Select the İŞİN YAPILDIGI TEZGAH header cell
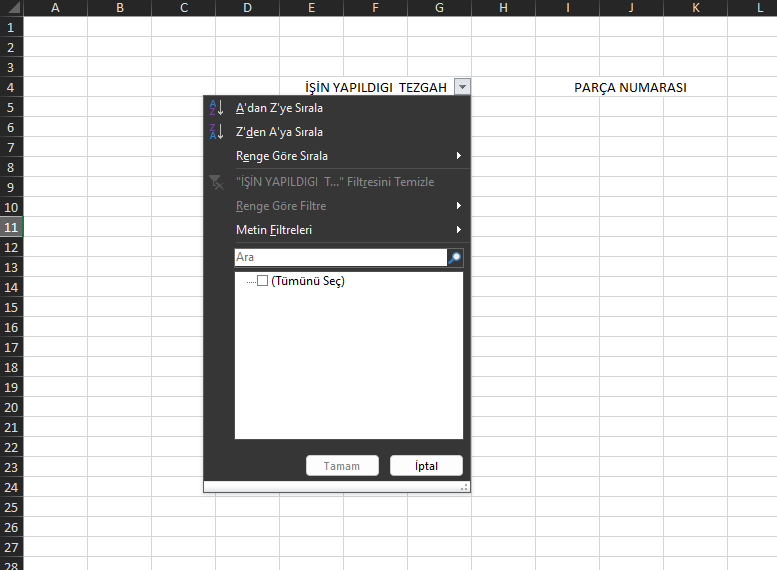 [x=376, y=87]
